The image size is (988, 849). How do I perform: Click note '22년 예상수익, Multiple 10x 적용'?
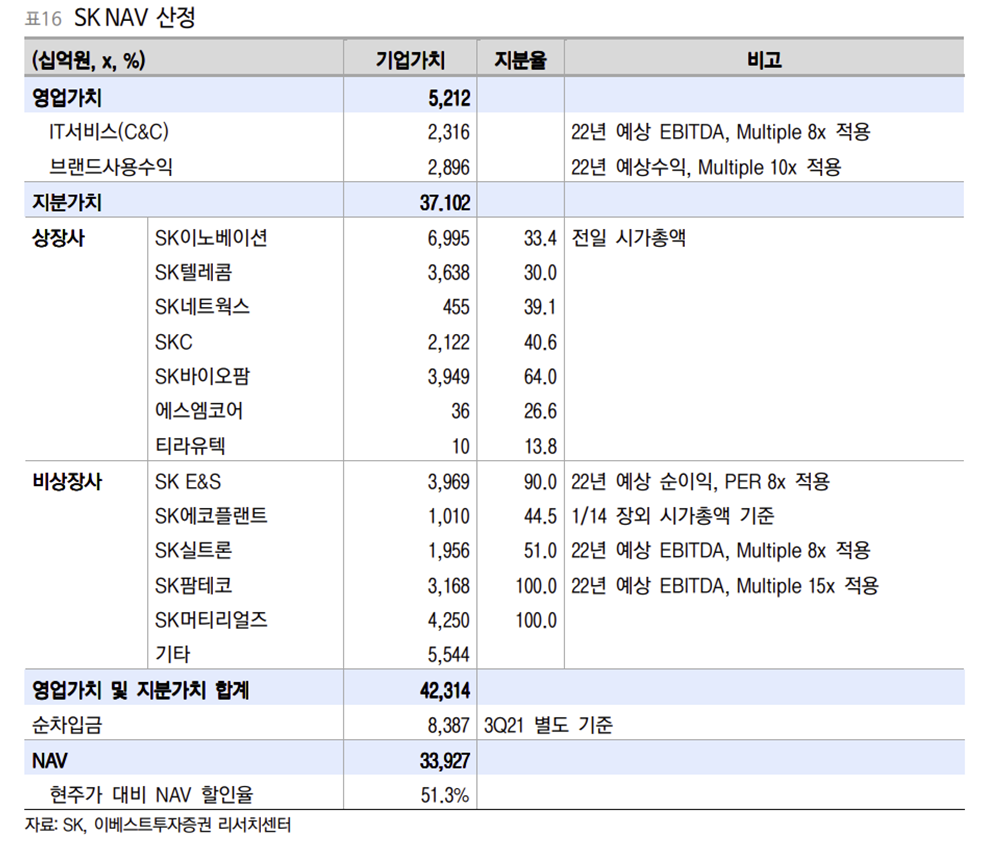tap(706, 167)
